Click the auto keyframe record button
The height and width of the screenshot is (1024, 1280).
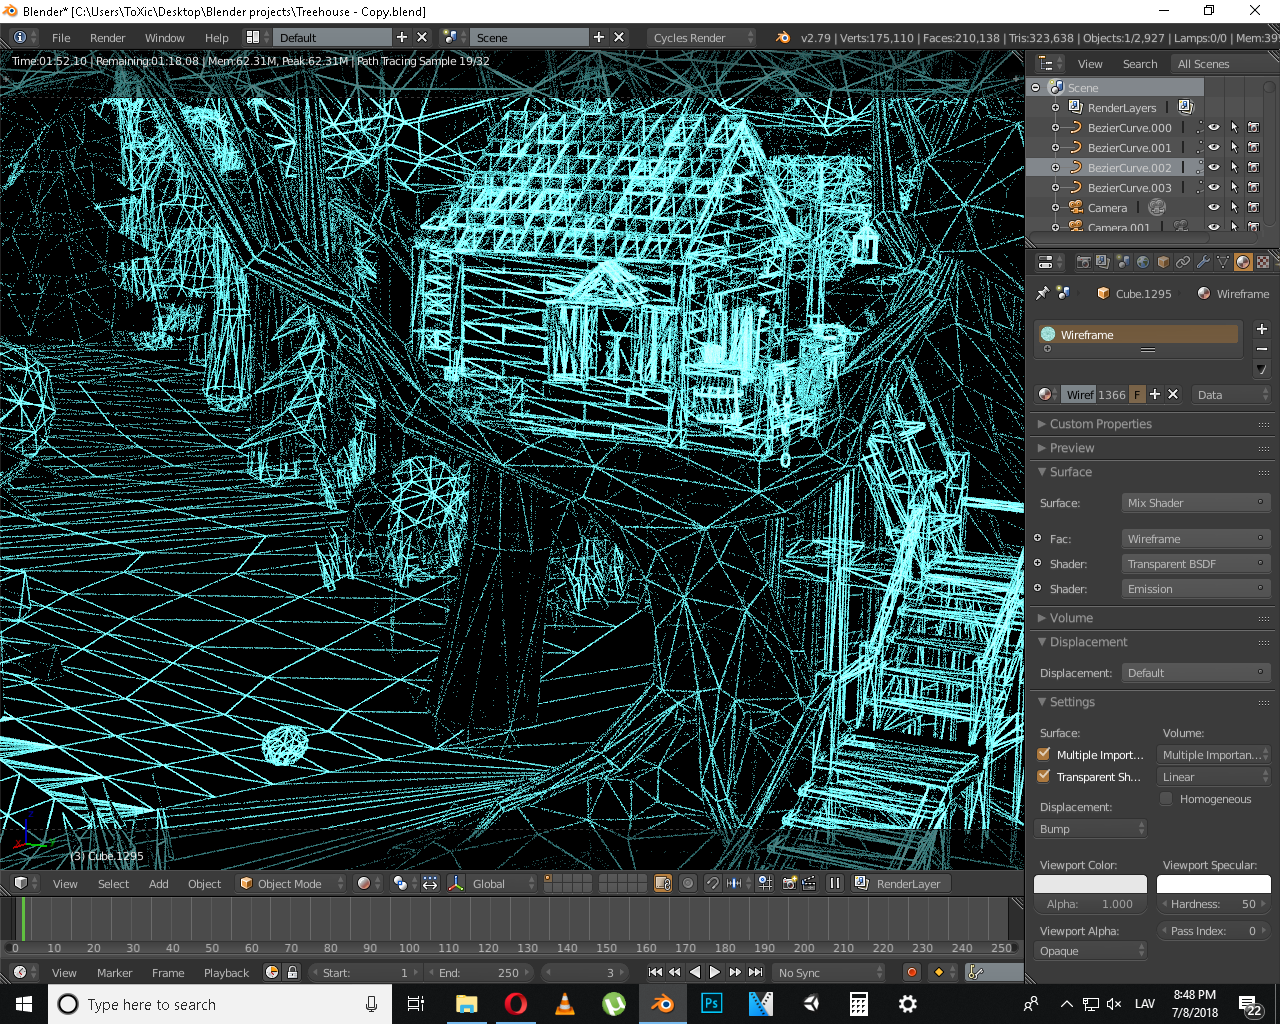911,972
